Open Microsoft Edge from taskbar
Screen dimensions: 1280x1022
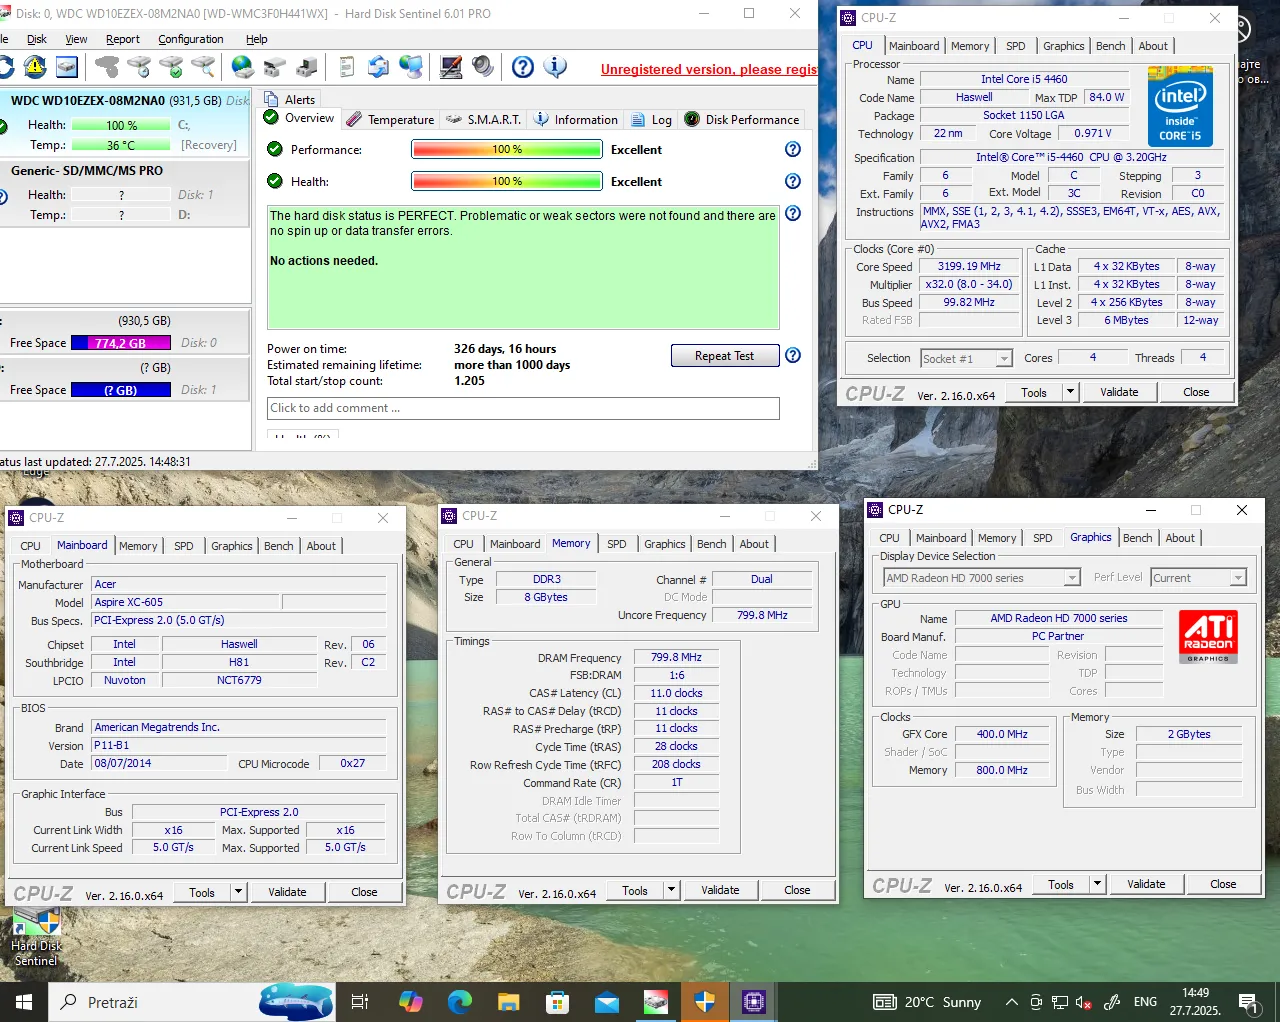[460, 1001]
